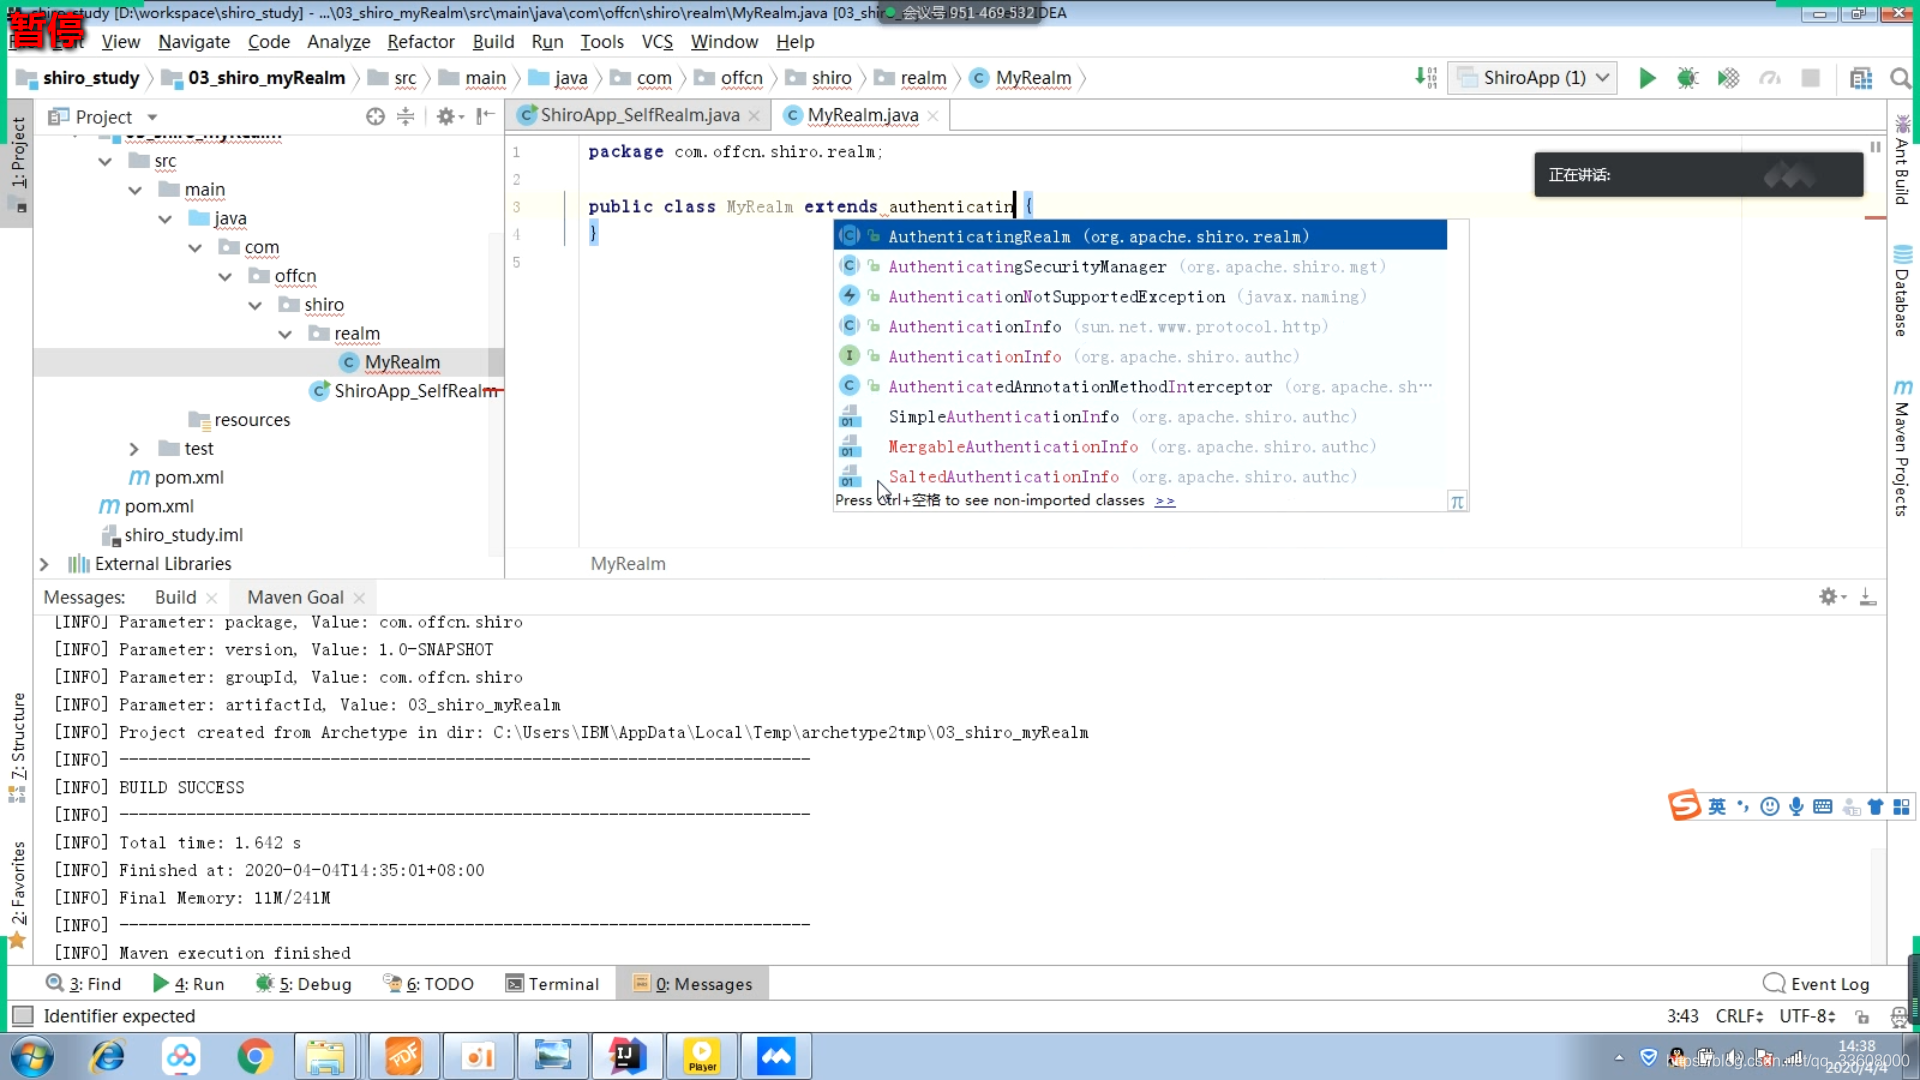
Task: Click the pi icon in completion popup
Action: pos(1457,501)
